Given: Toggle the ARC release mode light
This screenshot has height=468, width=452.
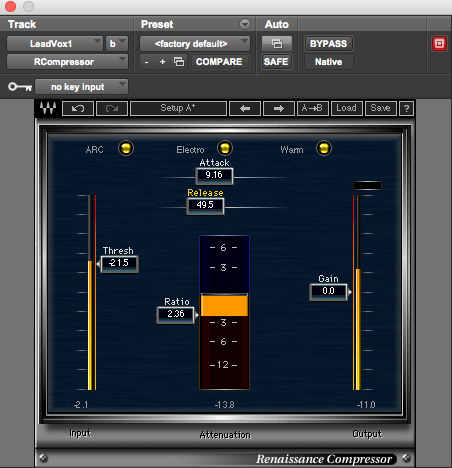Looking at the screenshot, I should pyautogui.click(x=126, y=148).
